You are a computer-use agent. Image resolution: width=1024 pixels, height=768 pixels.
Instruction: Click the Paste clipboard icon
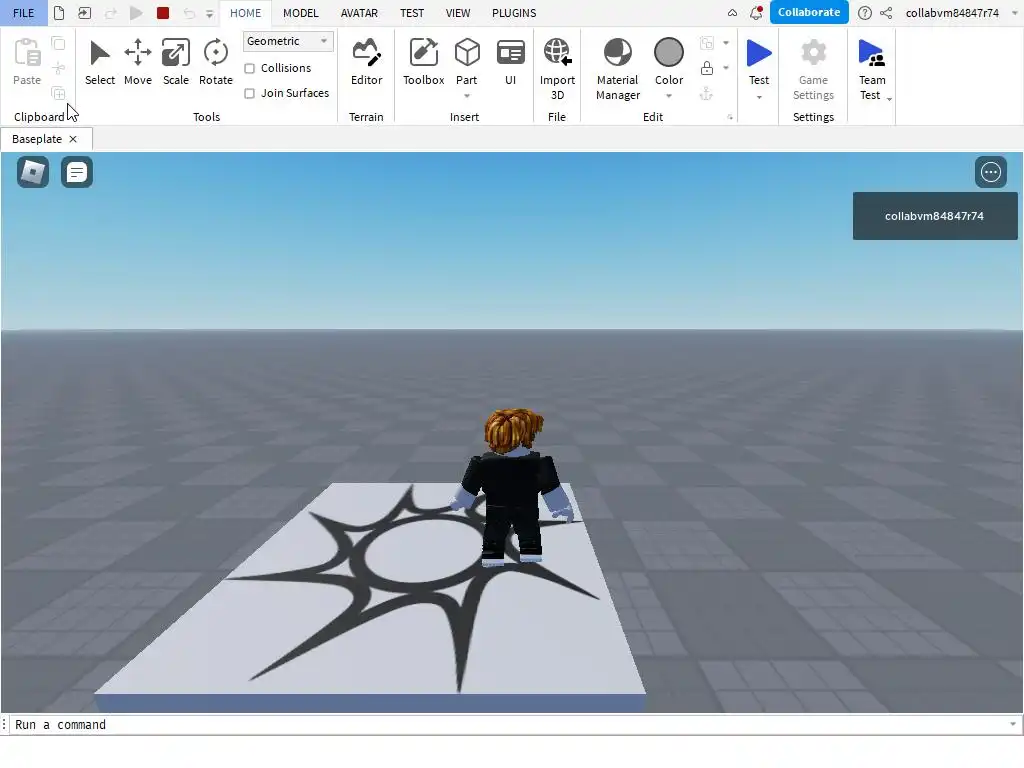[x=27, y=54]
